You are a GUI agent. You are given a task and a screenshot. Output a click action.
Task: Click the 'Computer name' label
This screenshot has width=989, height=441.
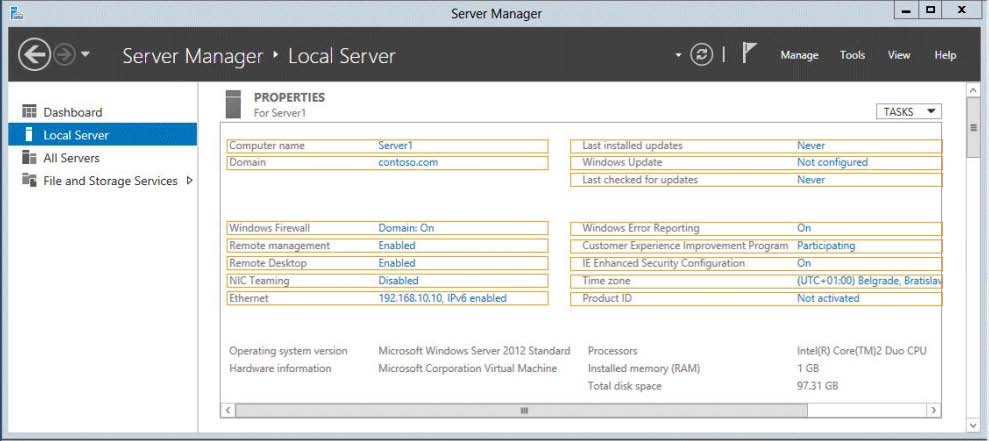point(267,146)
